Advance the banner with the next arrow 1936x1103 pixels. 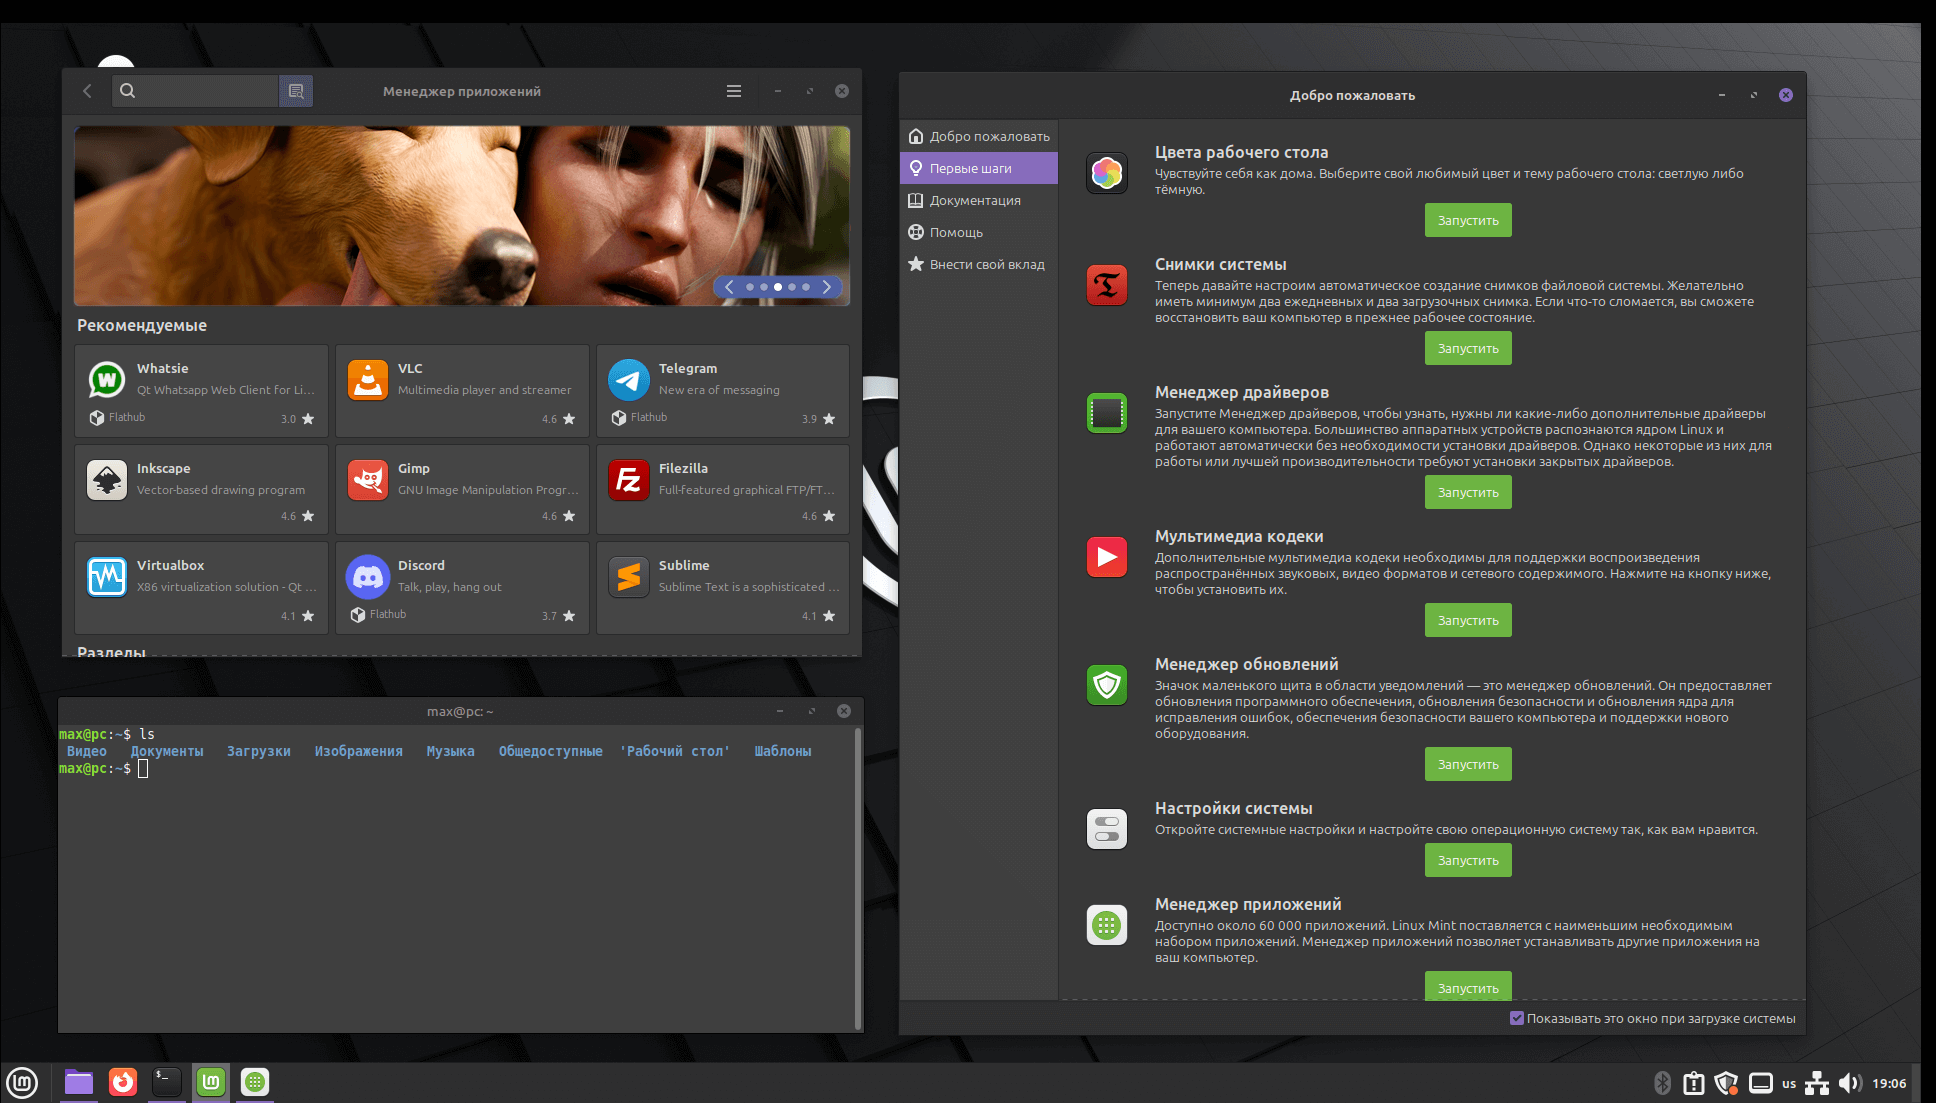[x=827, y=287]
